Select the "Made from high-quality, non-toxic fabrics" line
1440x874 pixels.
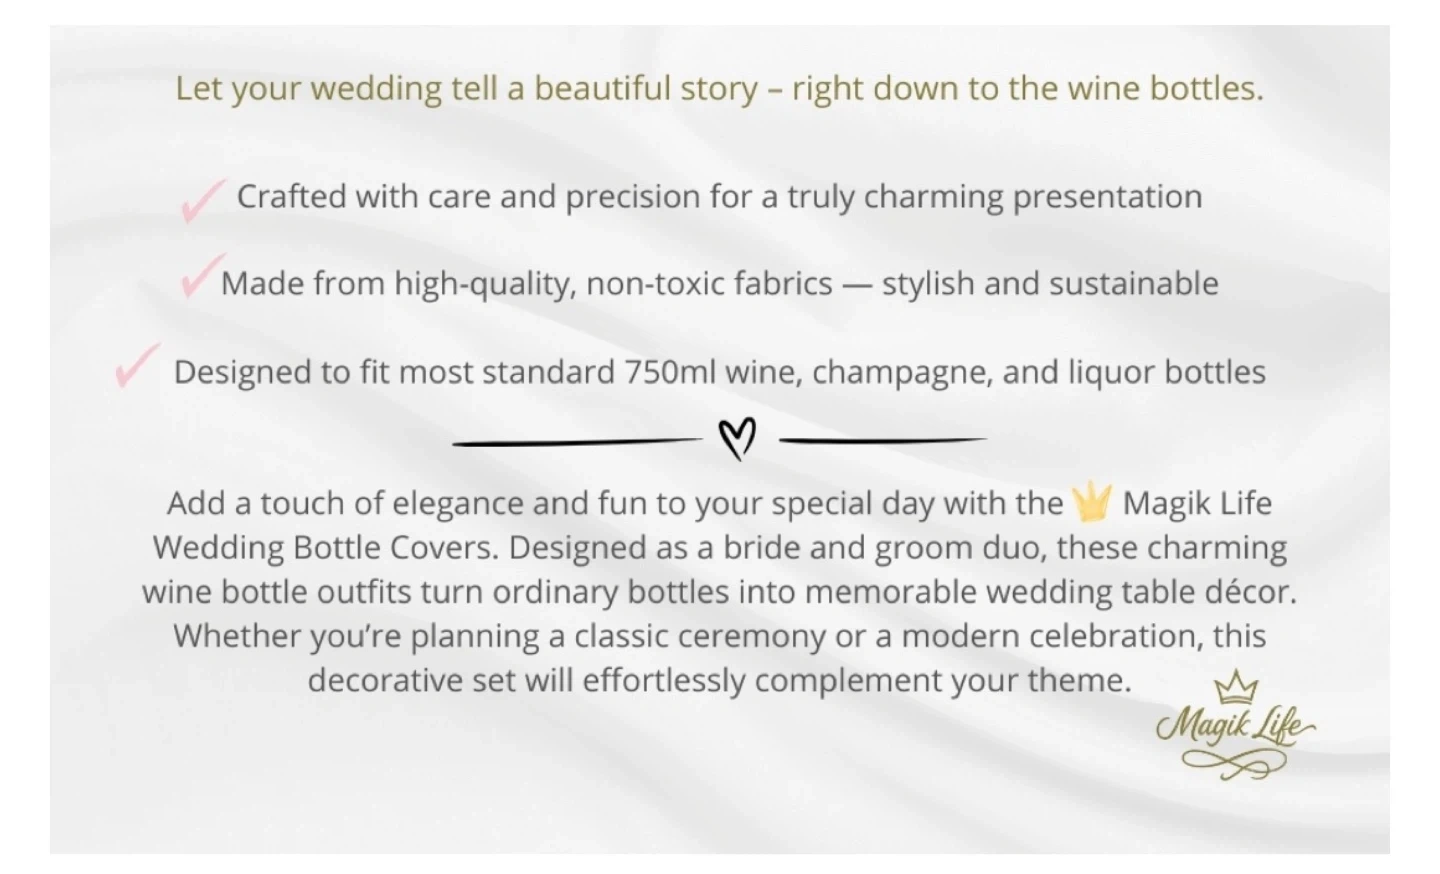tap(719, 283)
